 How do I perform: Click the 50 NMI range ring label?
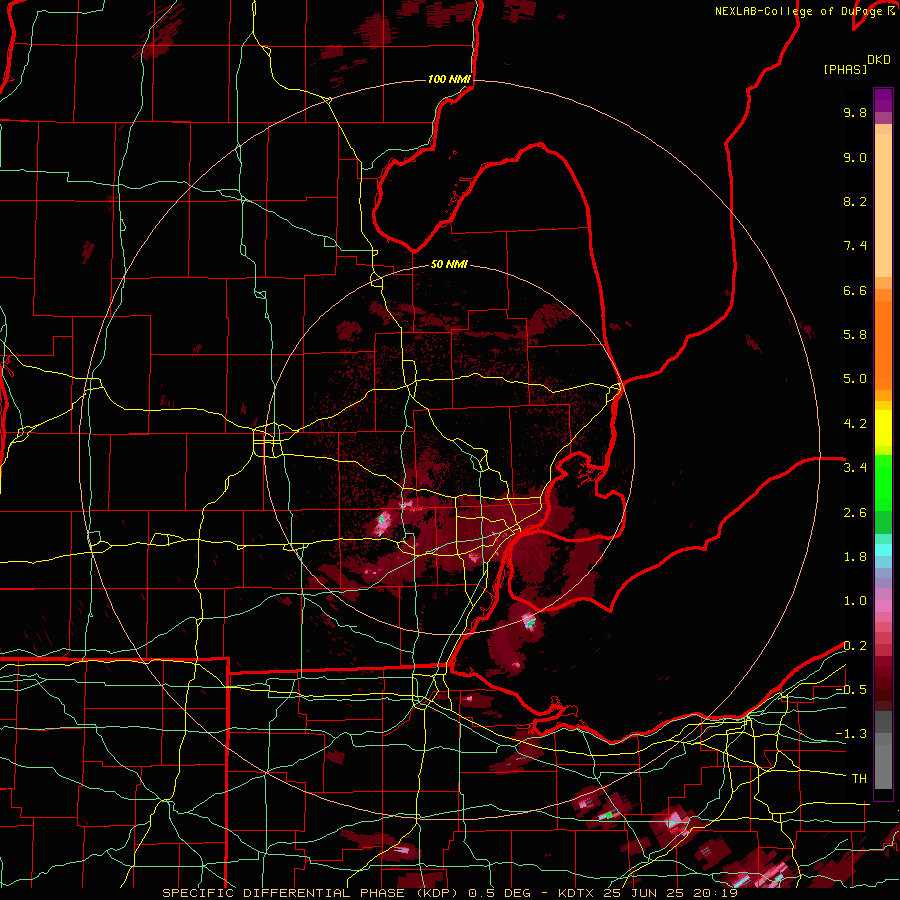coord(449,264)
